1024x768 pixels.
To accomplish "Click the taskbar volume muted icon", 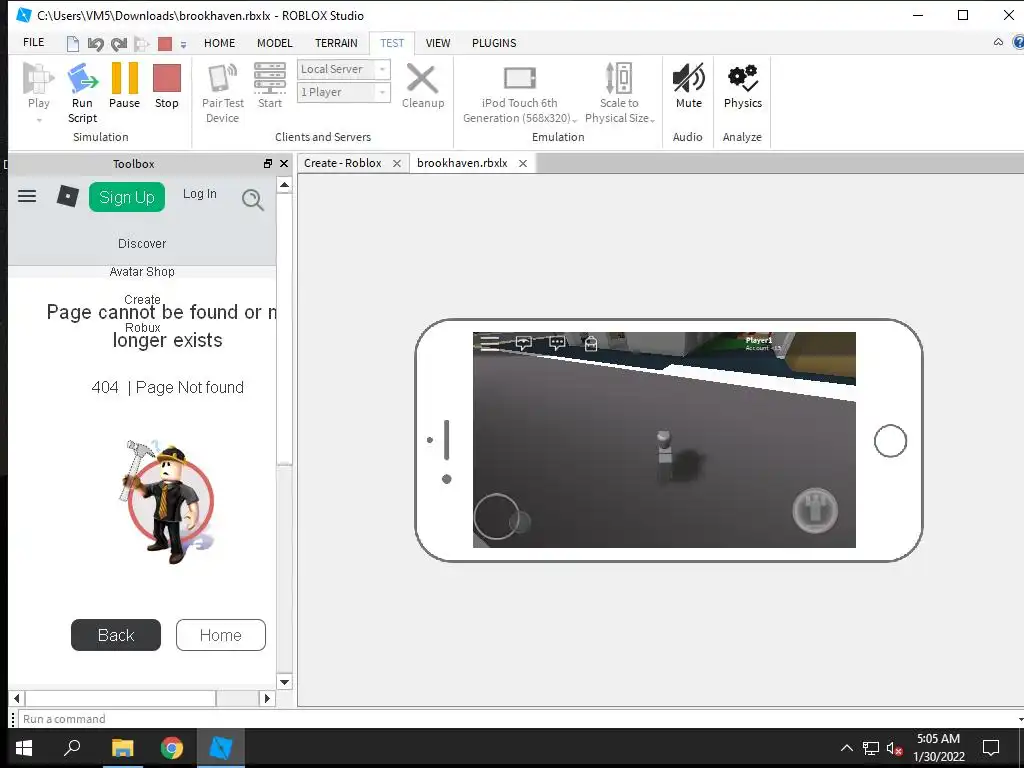I will 894,748.
